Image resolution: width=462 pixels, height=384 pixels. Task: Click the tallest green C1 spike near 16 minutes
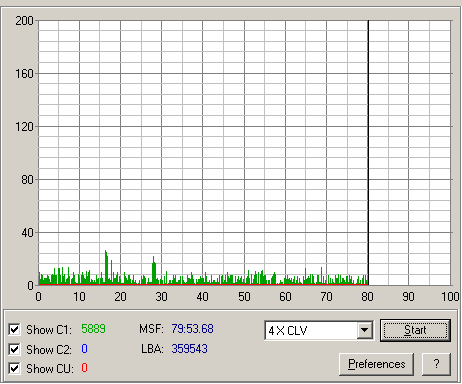pyautogui.click(x=106, y=268)
